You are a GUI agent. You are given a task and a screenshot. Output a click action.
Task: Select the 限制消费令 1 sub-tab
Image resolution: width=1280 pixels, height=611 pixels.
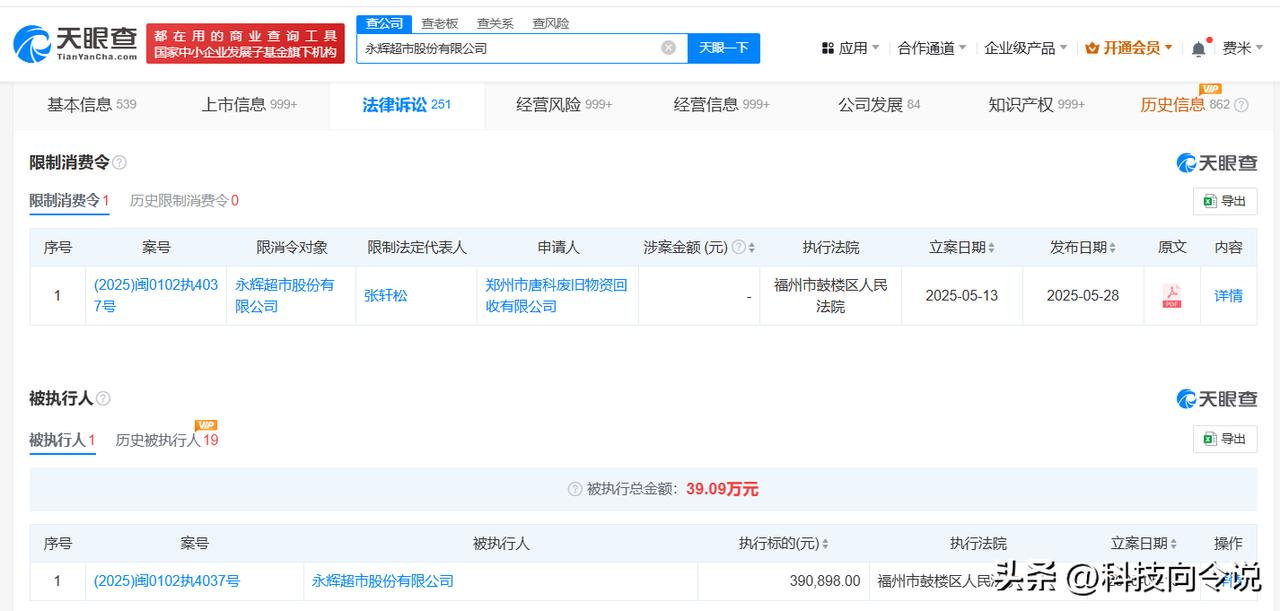click(x=69, y=201)
